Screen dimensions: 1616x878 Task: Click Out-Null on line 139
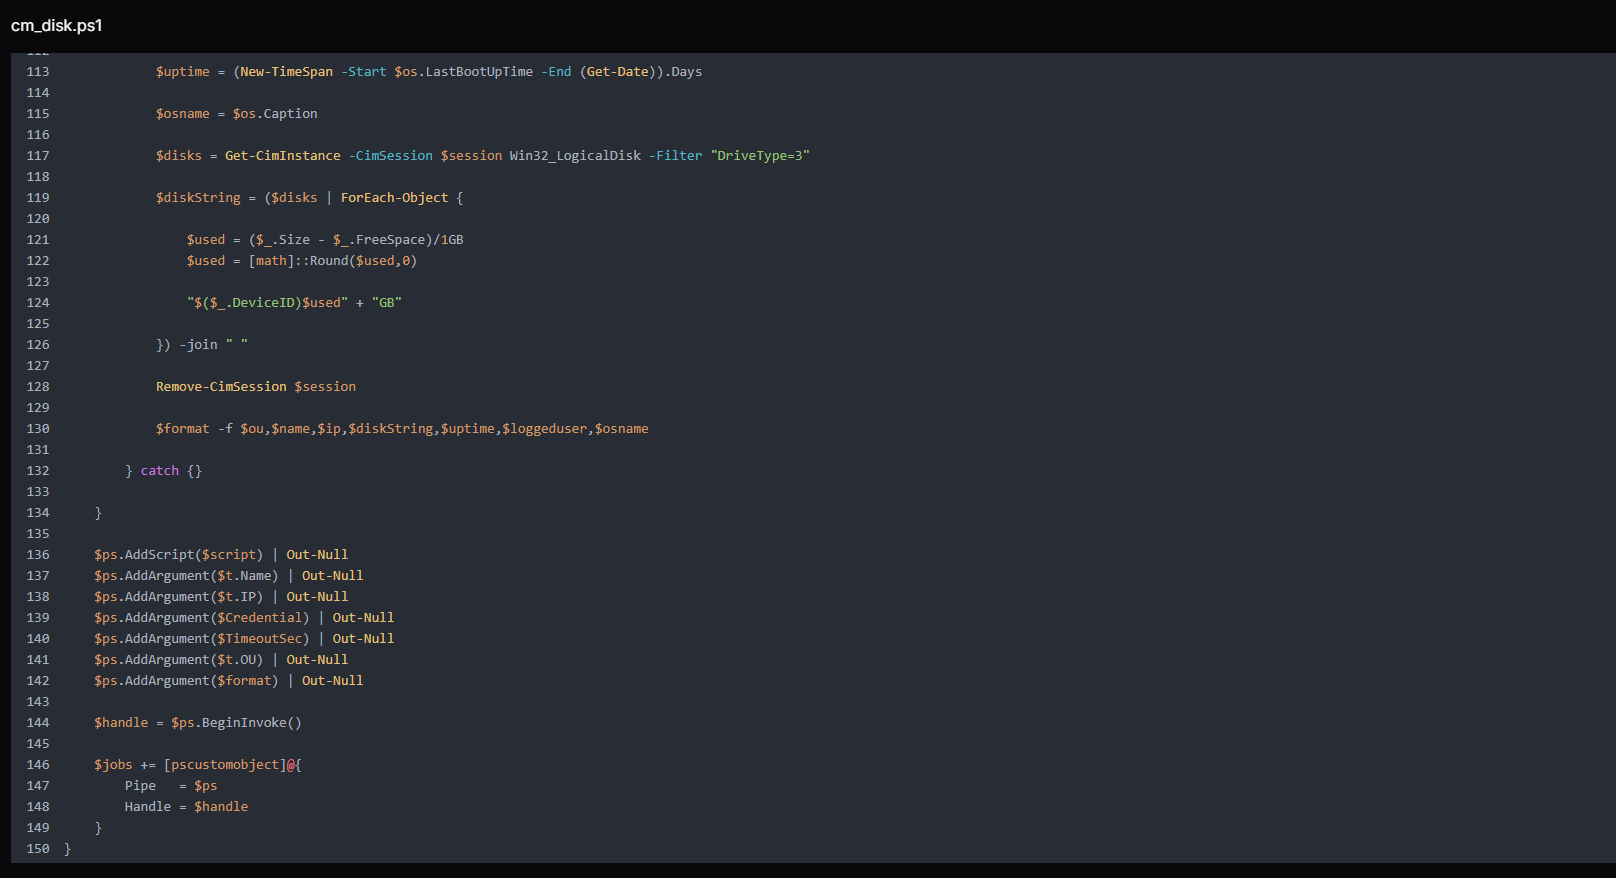[x=363, y=618]
